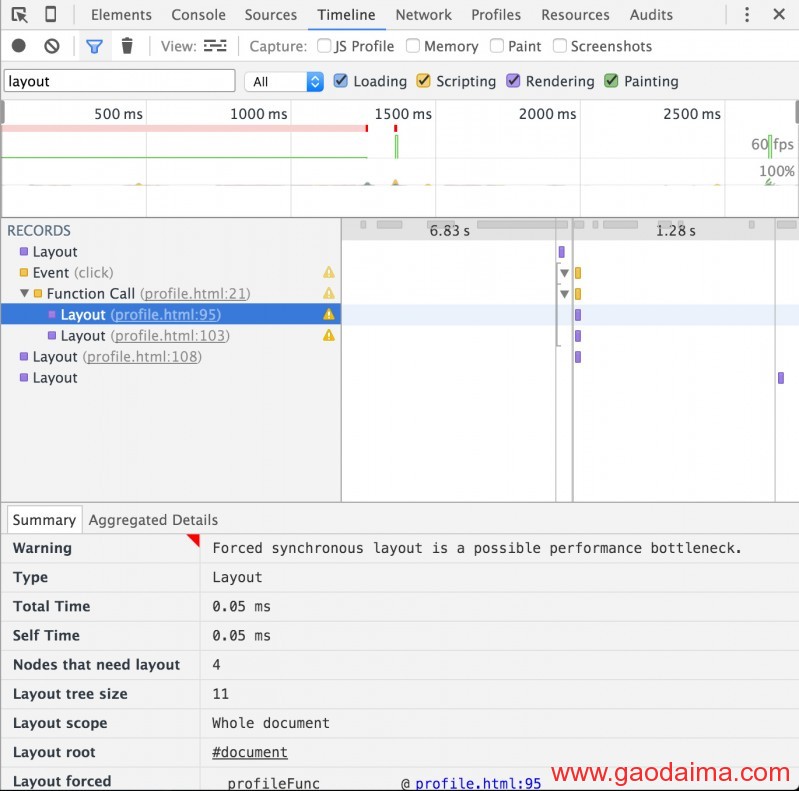Click warning icon on Event (click) row

click(x=329, y=273)
